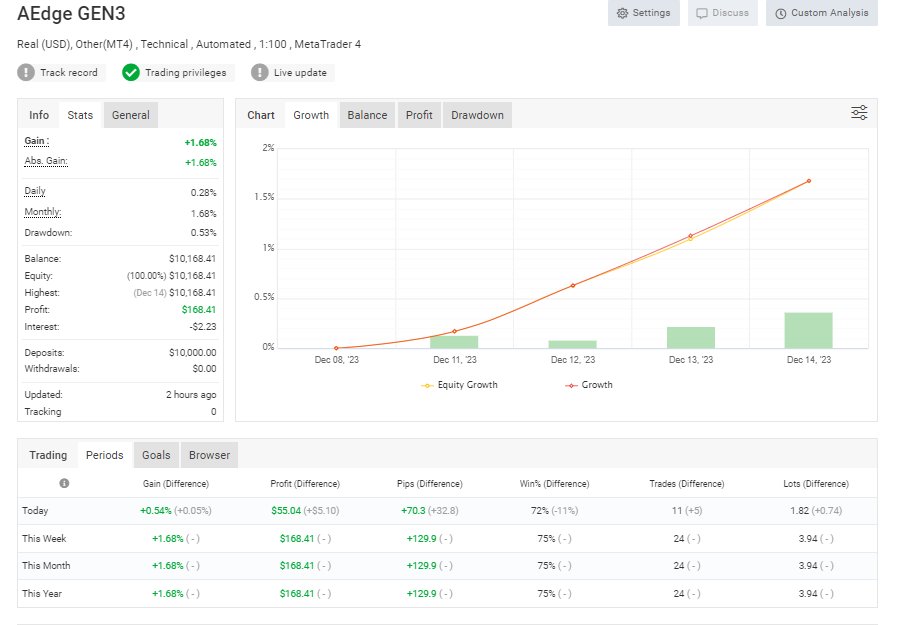Open the Goals tab

point(155,453)
